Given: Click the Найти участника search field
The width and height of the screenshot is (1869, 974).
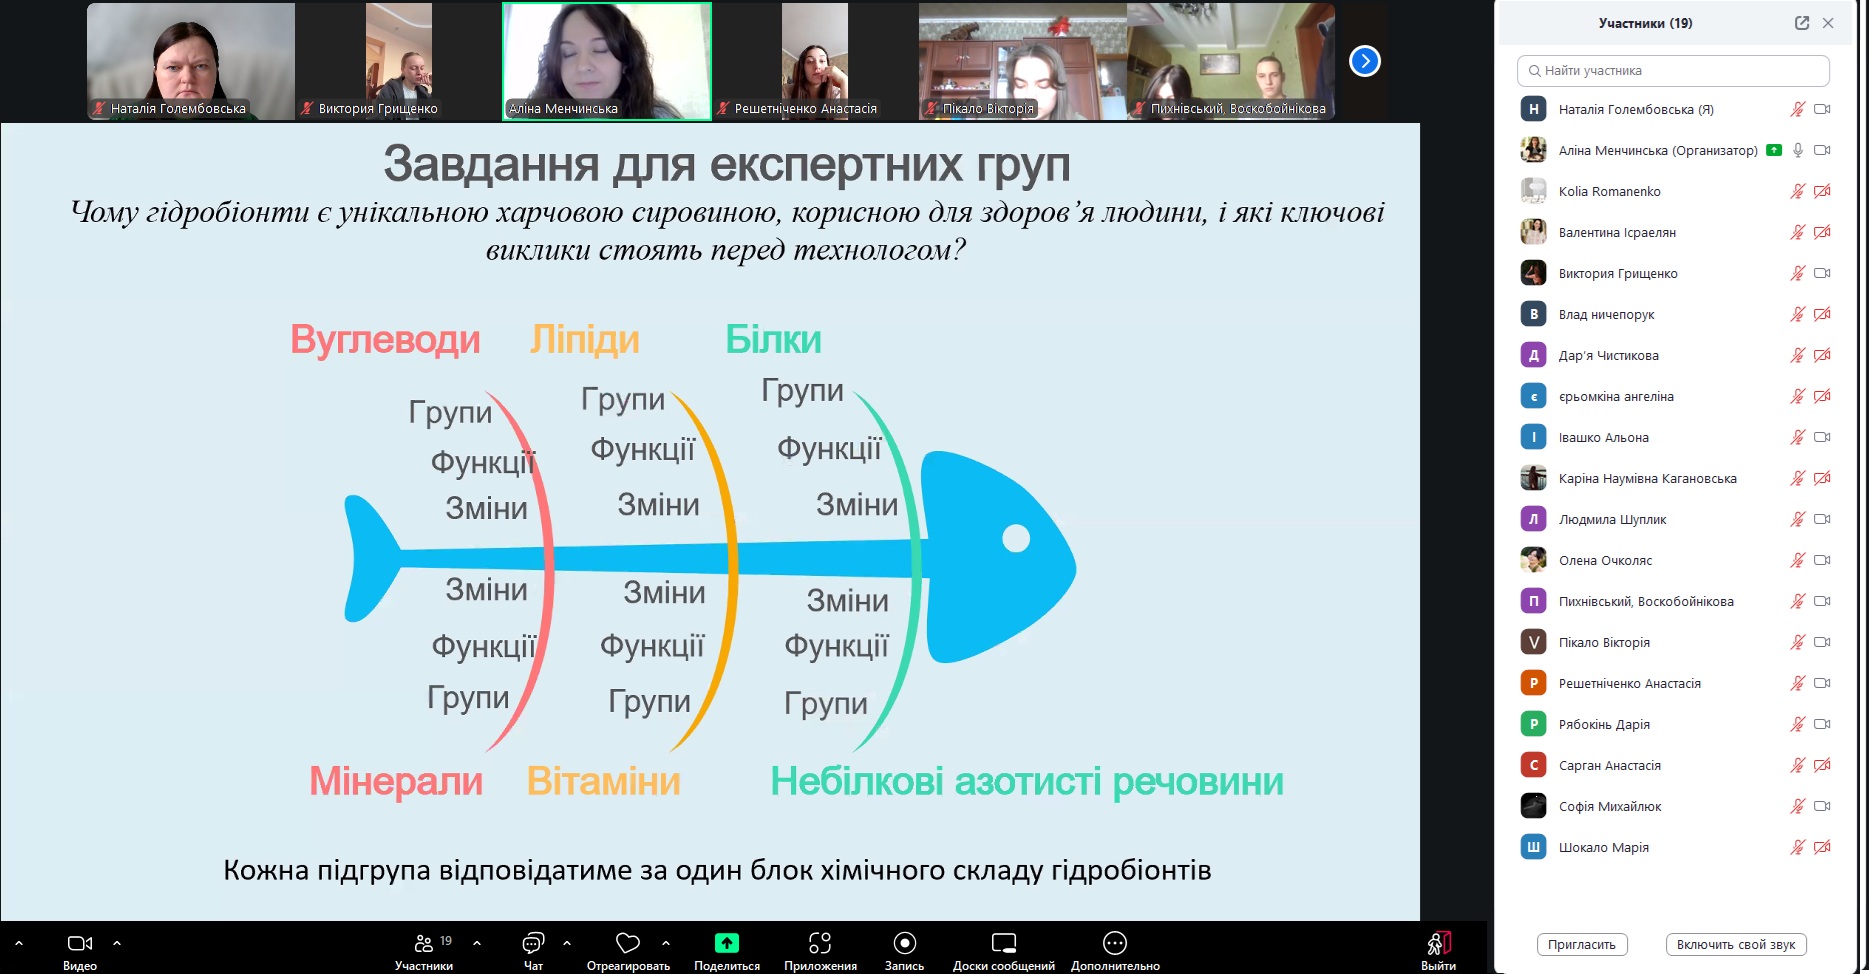Looking at the screenshot, I should (1673, 71).
